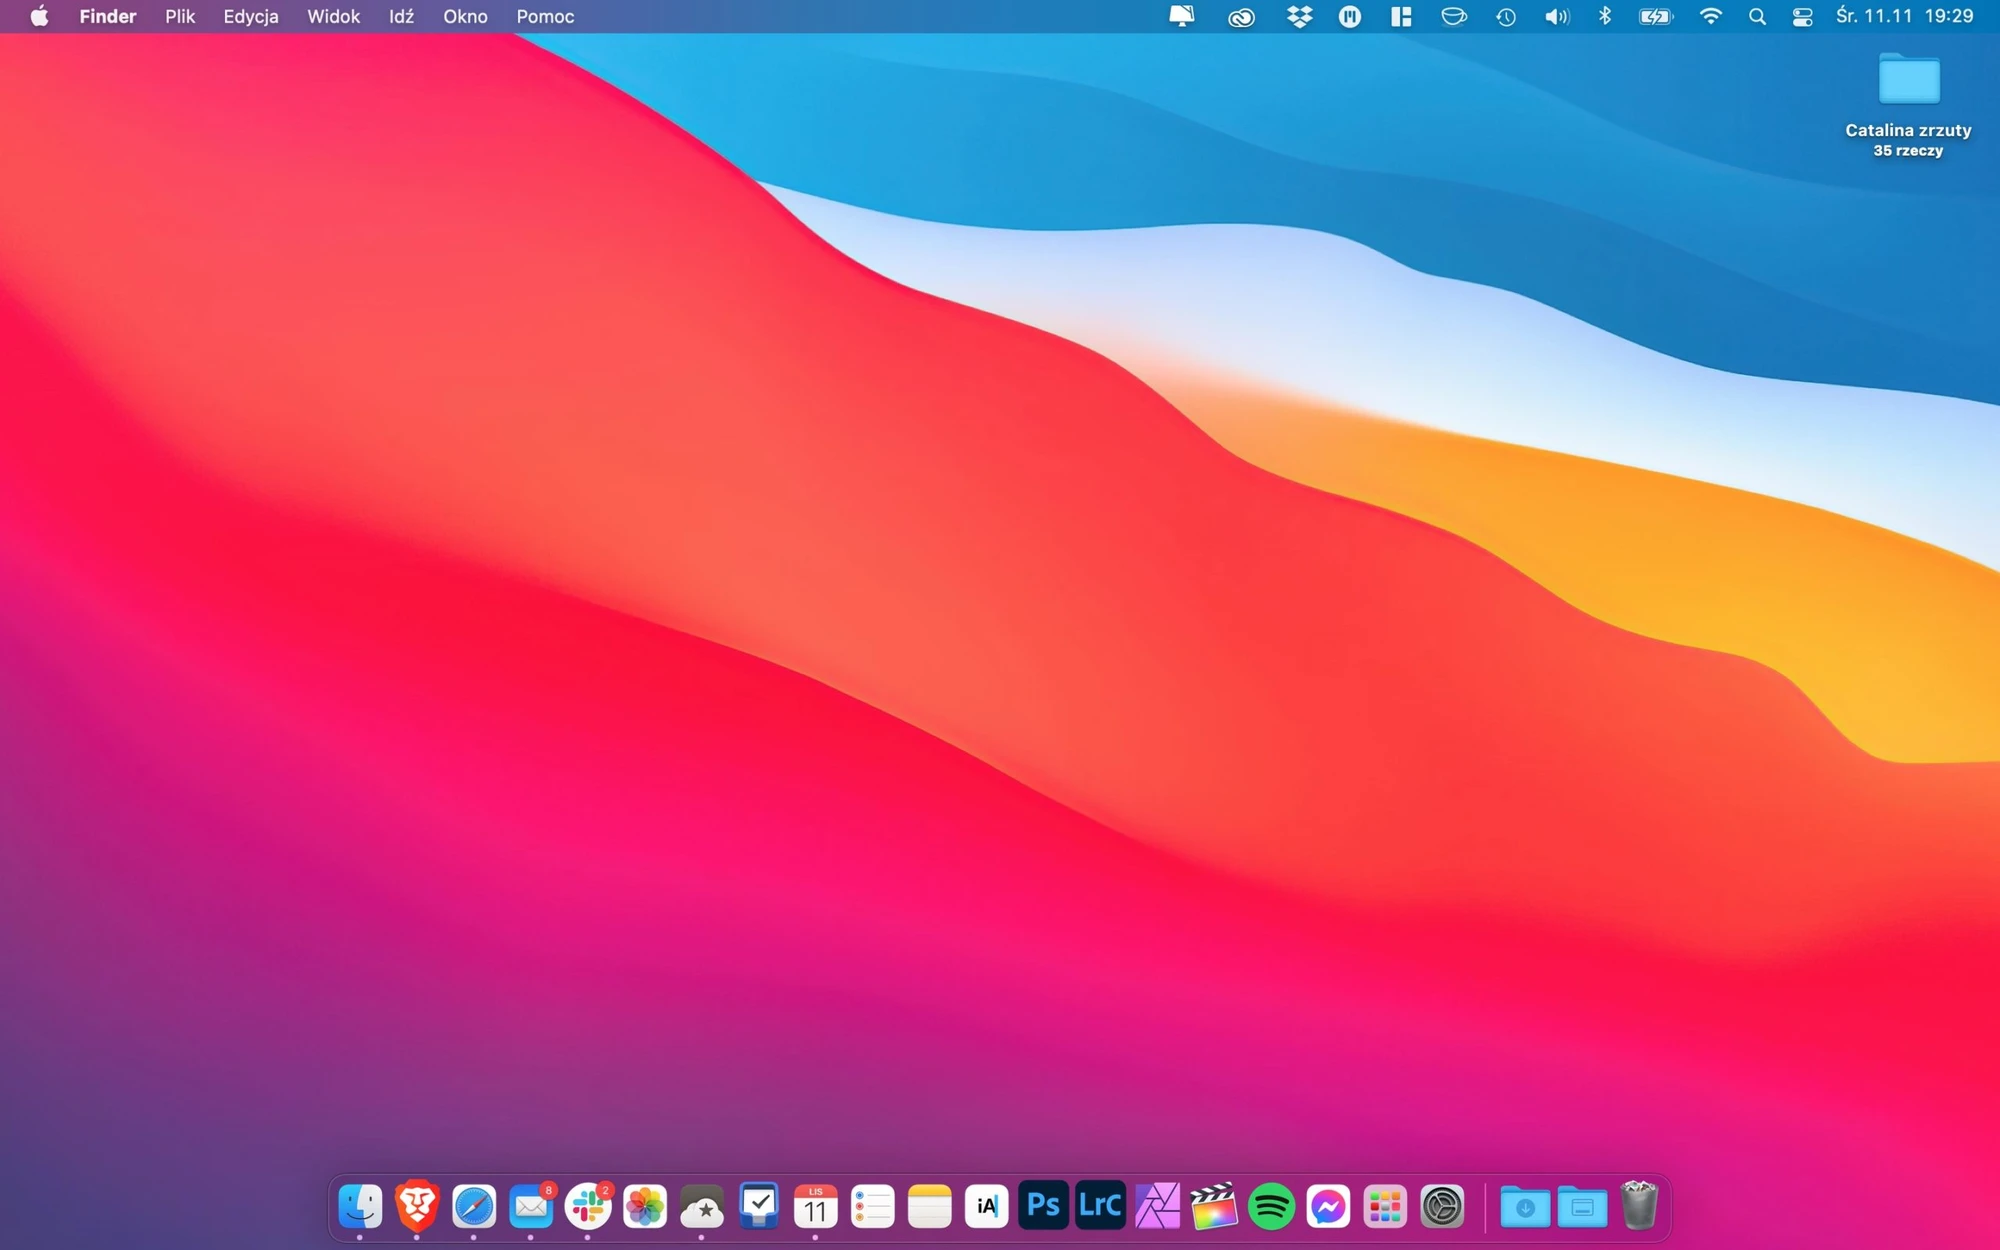Open Mail app with unread badge
The height and width of the screenshot is (1250, 2000).
(531, 1207)
